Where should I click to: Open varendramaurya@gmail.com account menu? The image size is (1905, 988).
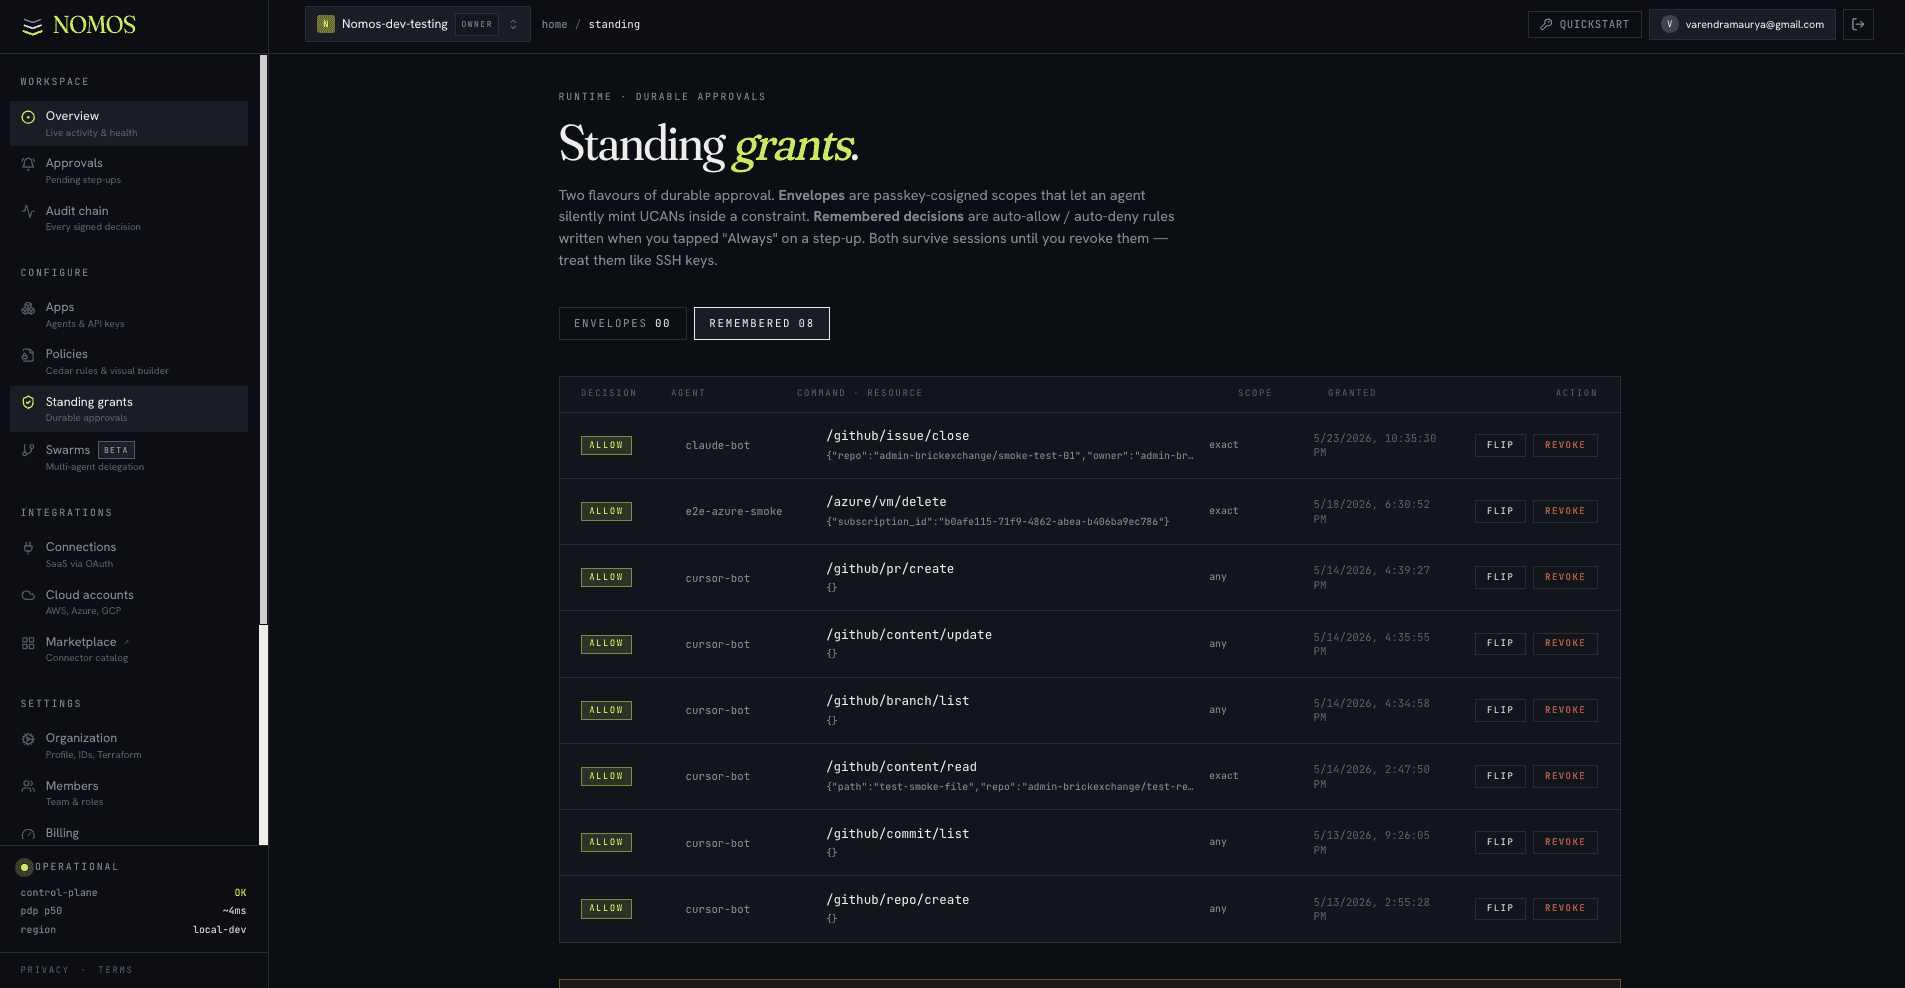click(x=1742, y=24)
